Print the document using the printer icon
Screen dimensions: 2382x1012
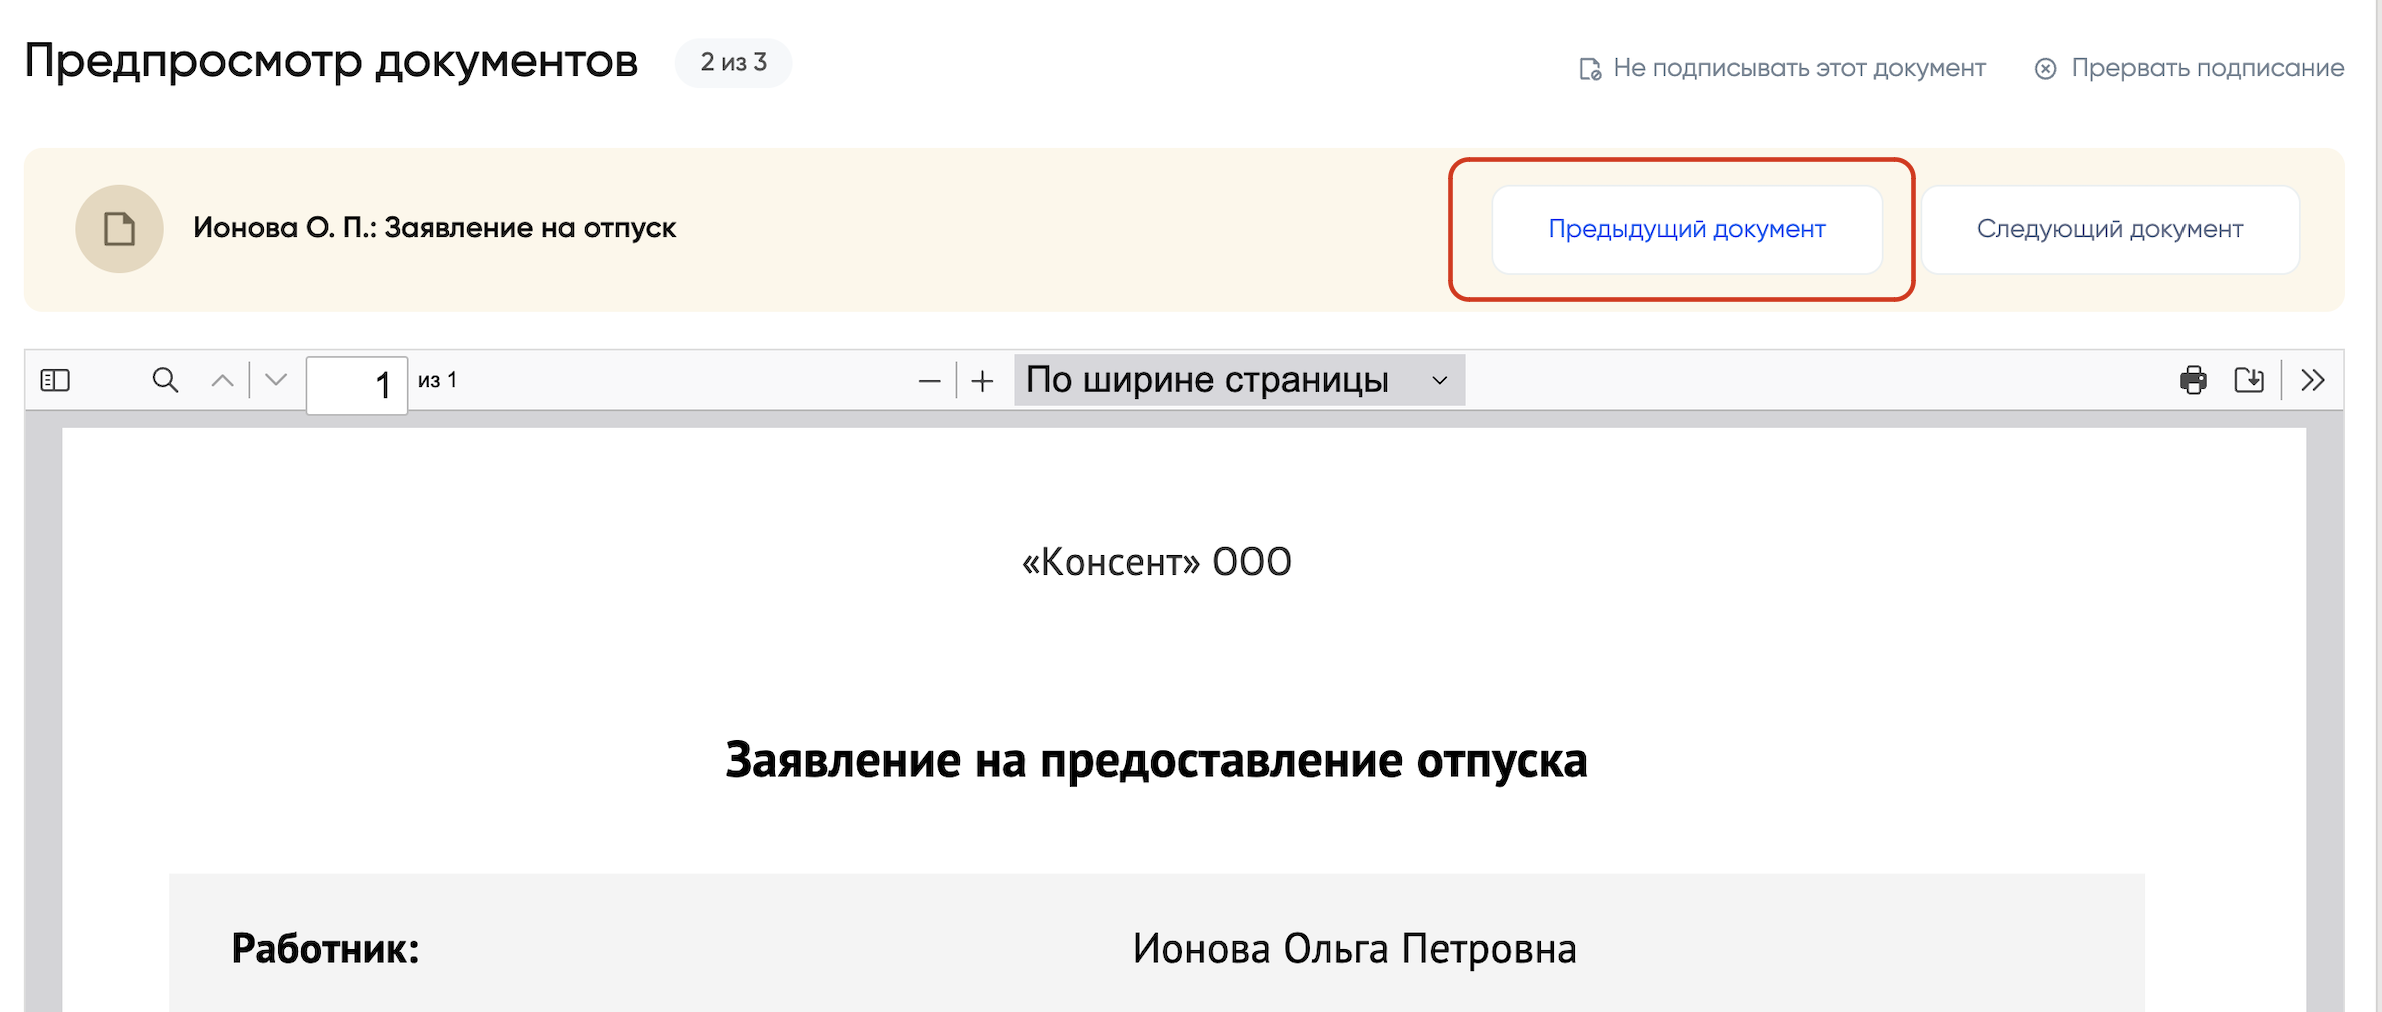pos(2193,380)
